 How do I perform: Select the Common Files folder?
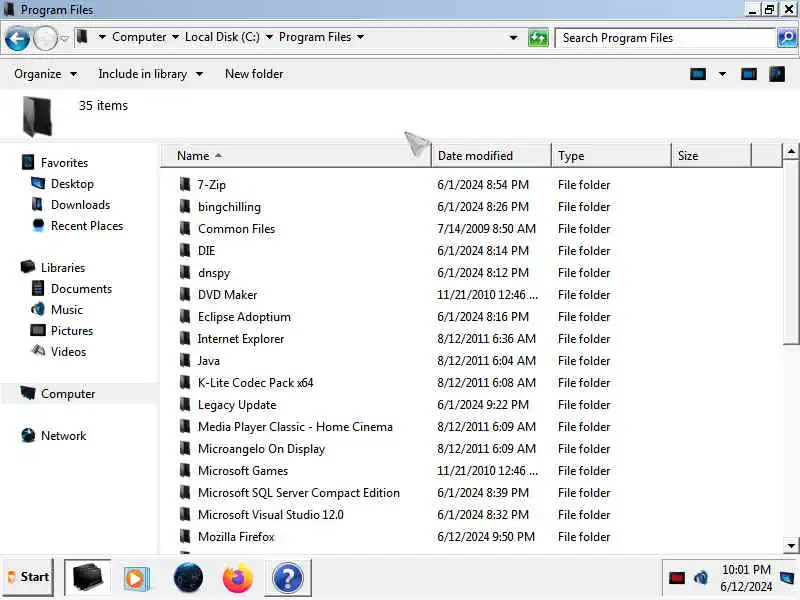click(x=236, y=229)
